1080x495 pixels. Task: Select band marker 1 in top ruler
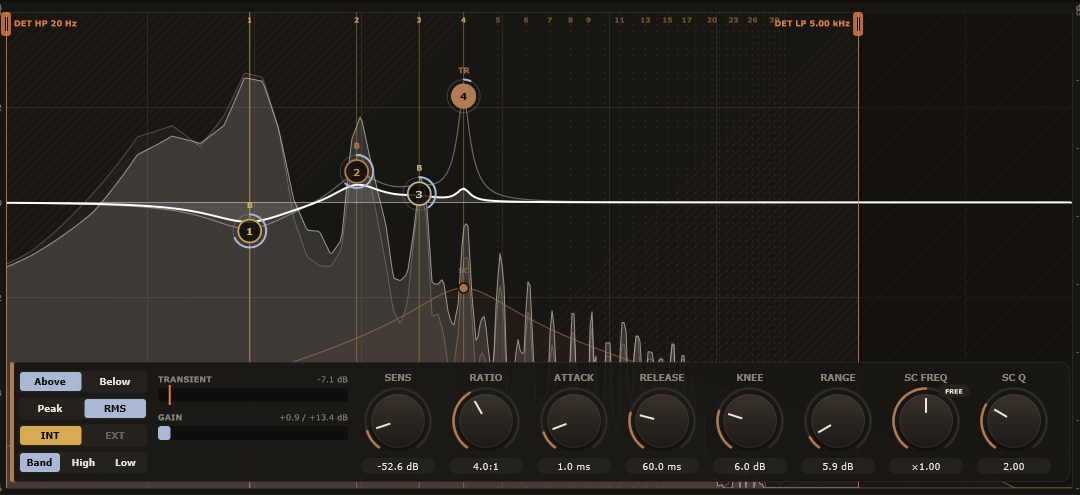pyautogui.click(x=249, y=20)
